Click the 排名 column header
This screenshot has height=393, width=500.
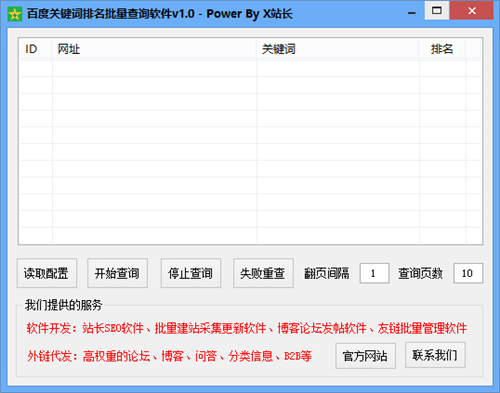(442, 49)
